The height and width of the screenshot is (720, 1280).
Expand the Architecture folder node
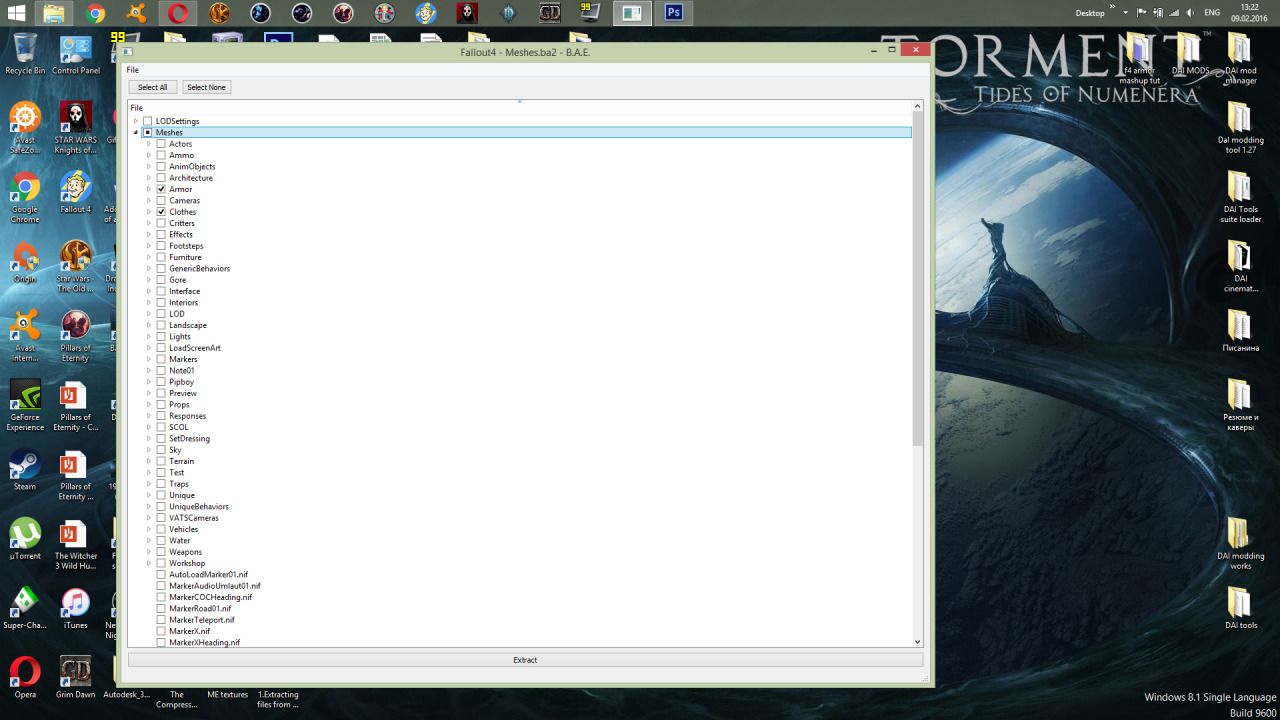(x=149, y=178)
